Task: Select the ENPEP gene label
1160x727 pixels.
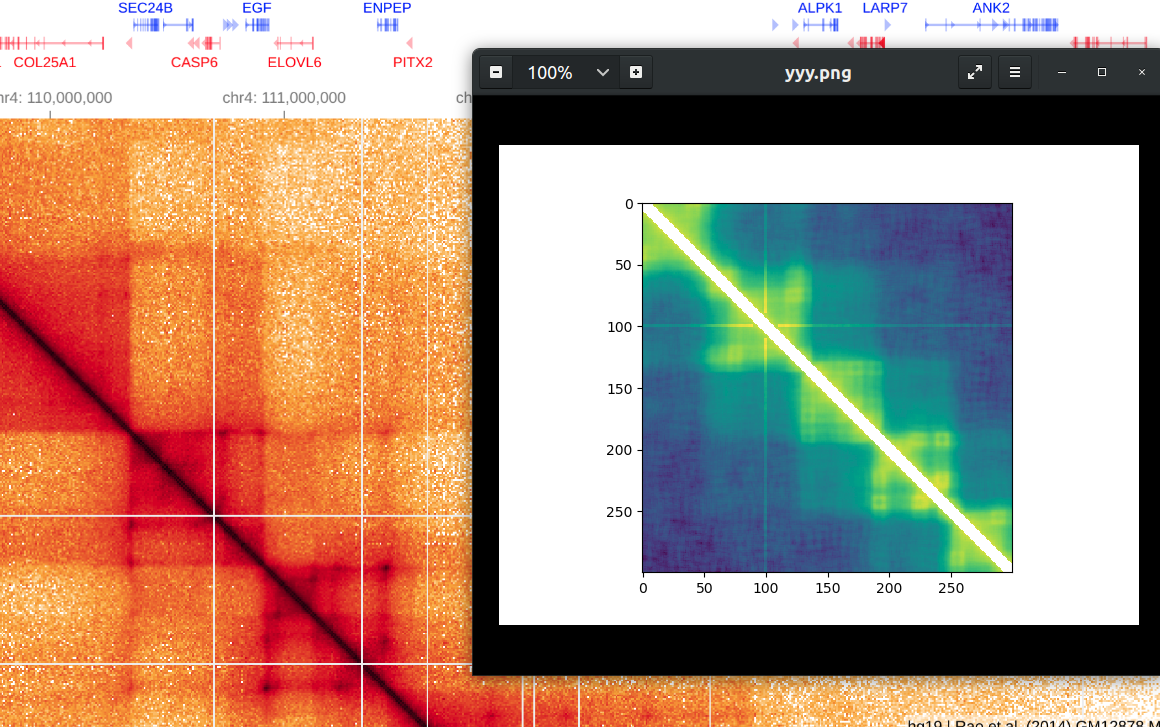Action: (x=387, y=8)
